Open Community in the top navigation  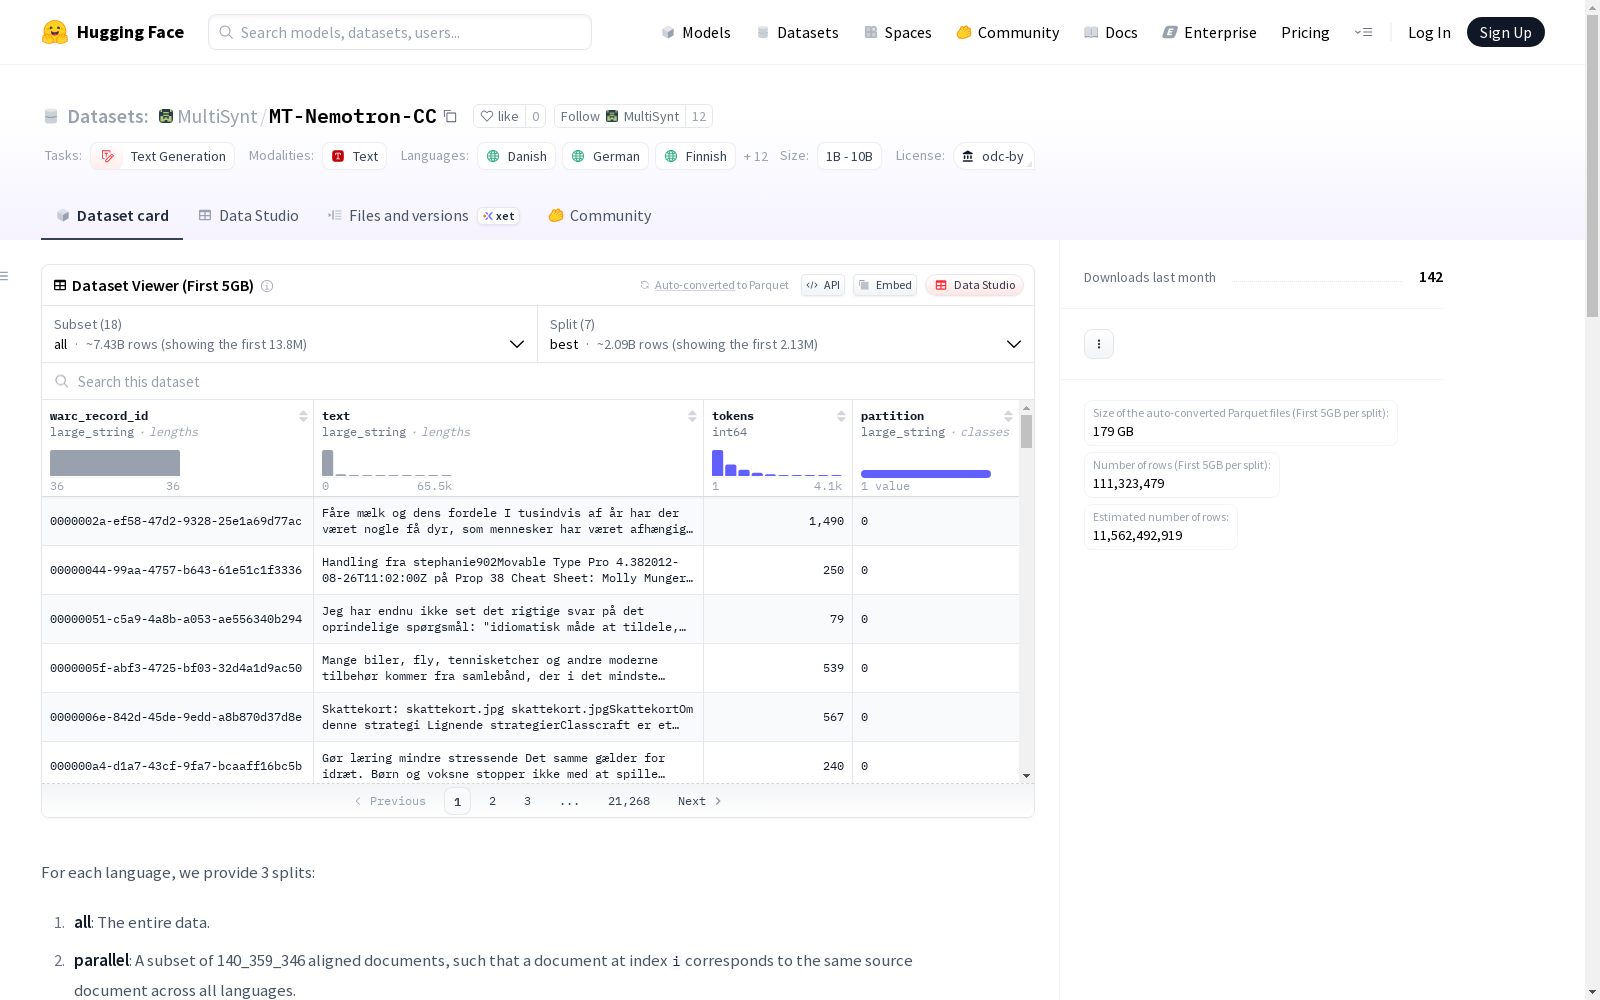(1008, 32)
